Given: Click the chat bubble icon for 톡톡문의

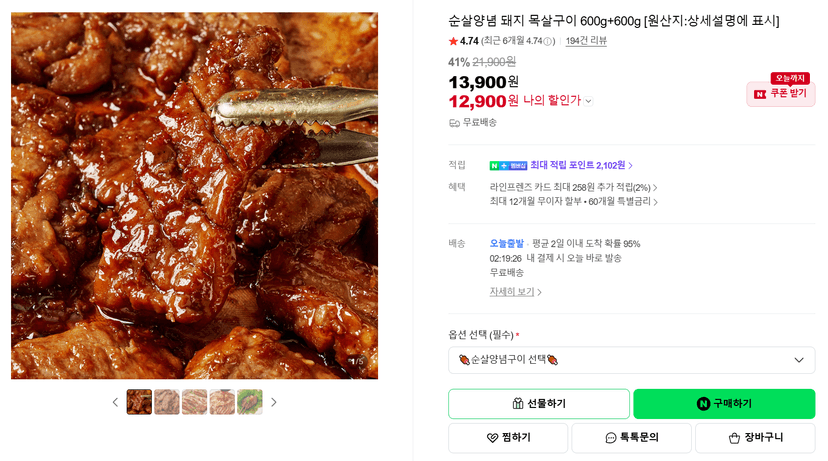Looking at the screenshot, I should click(x=610, y=438).
